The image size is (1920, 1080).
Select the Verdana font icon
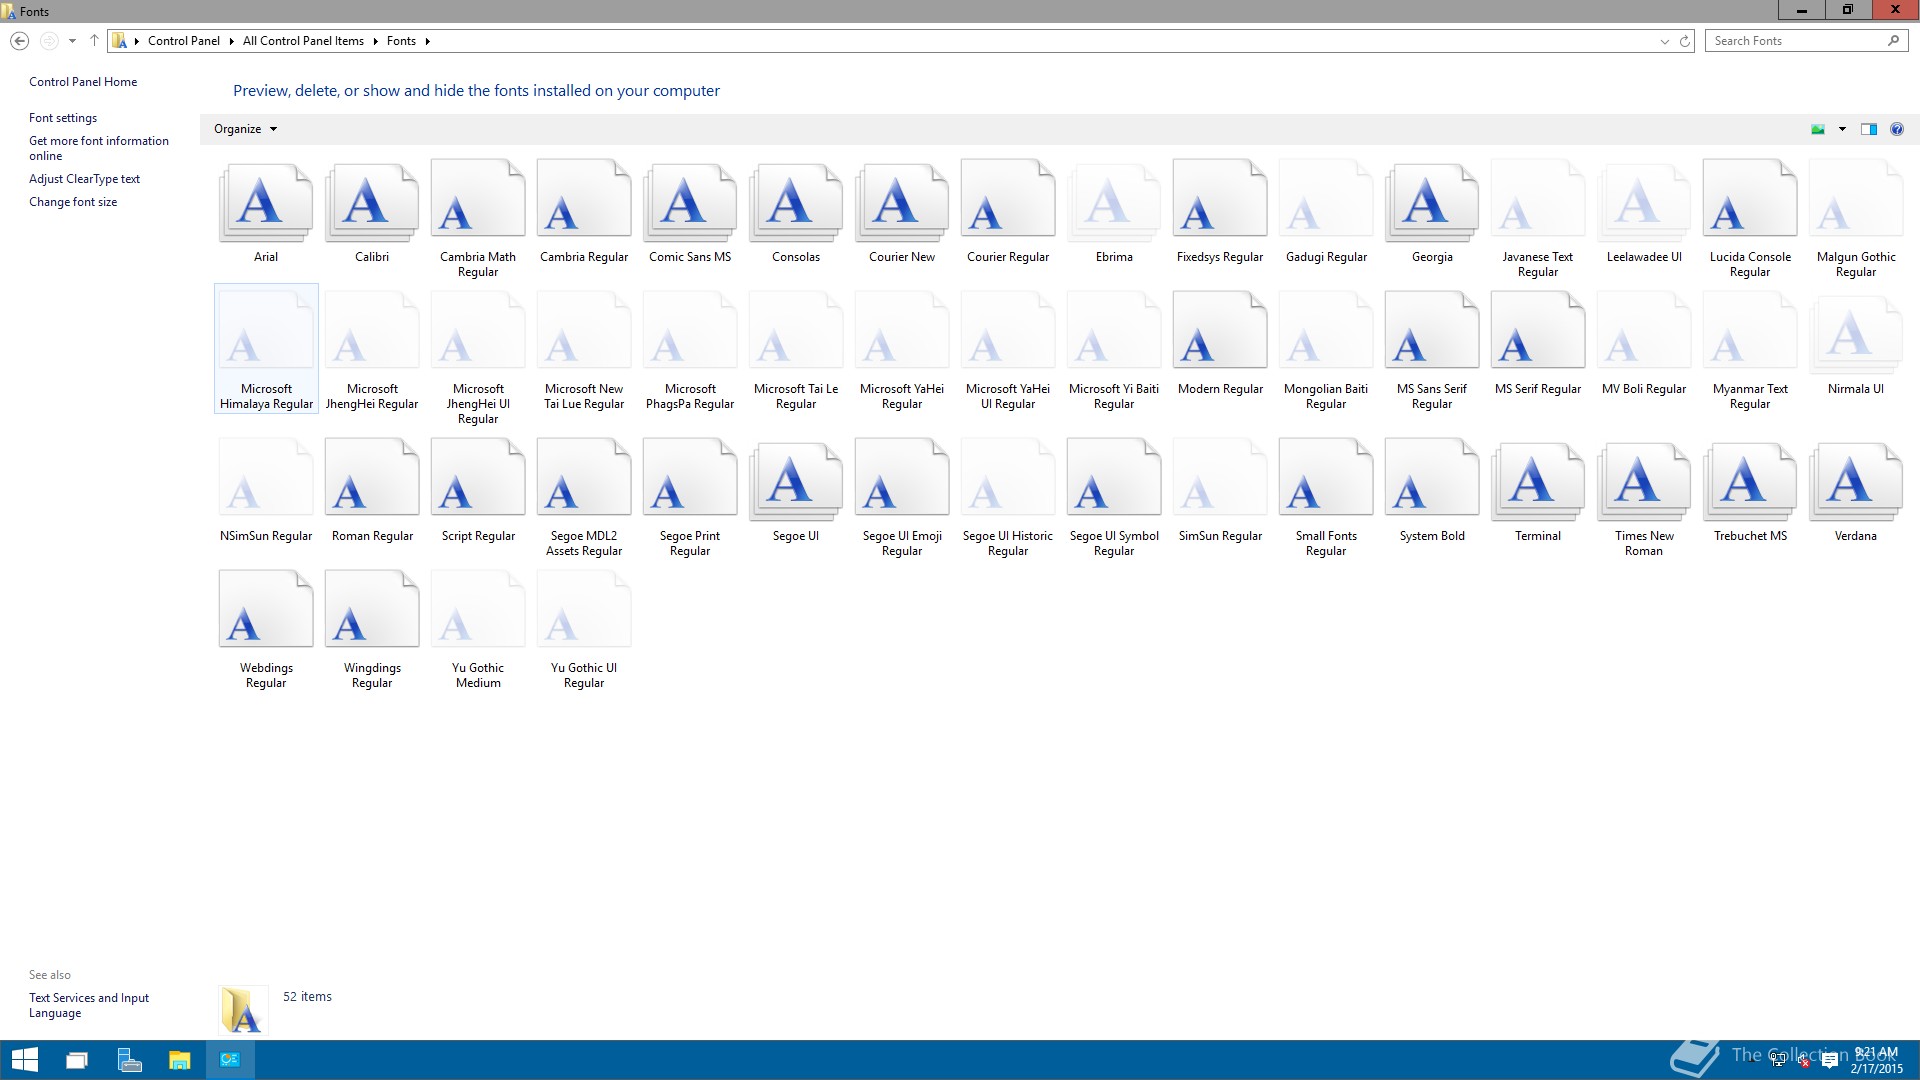[1856, 482]
